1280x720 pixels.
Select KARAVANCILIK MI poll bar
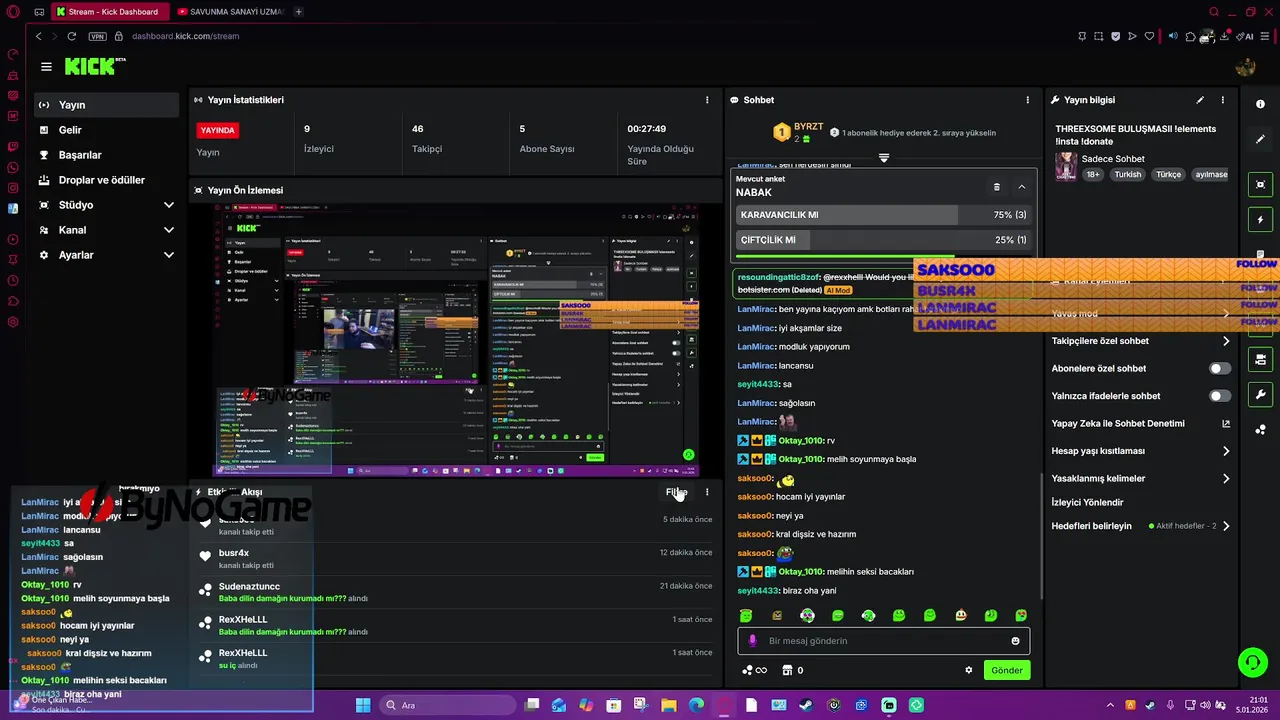883,215
